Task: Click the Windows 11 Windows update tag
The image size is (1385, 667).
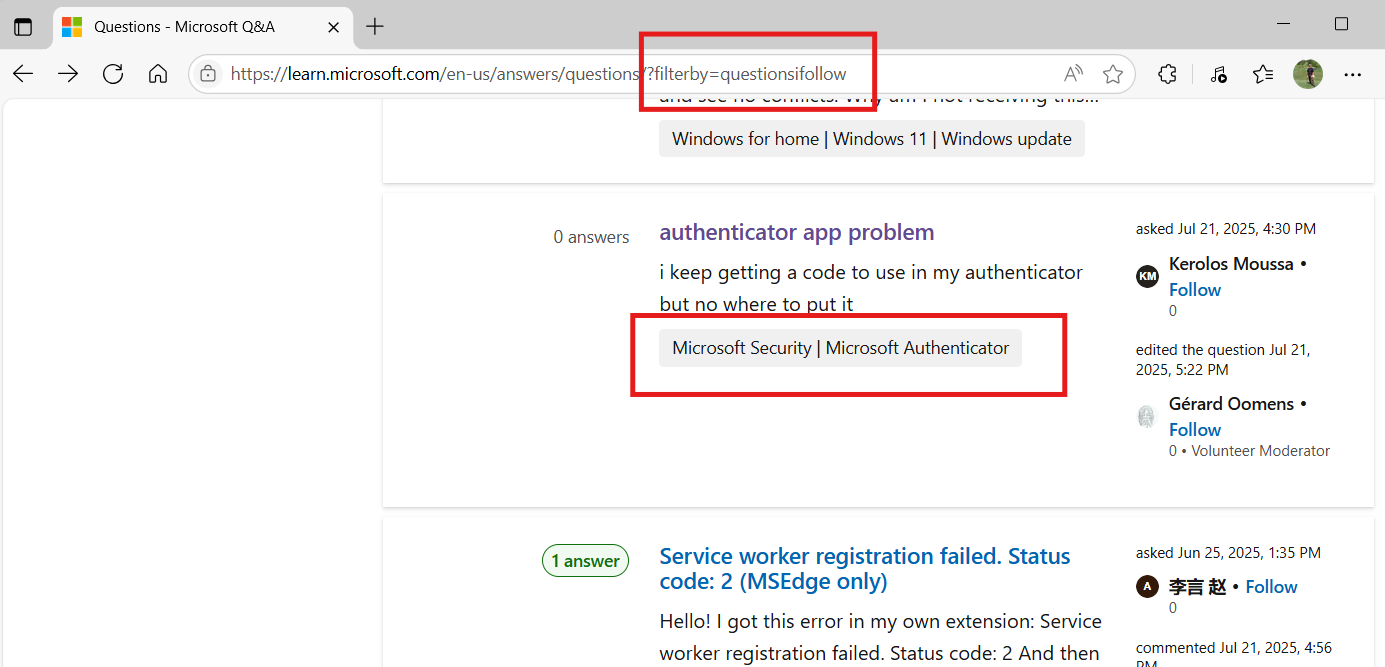Action: click(x=872, y=139)
